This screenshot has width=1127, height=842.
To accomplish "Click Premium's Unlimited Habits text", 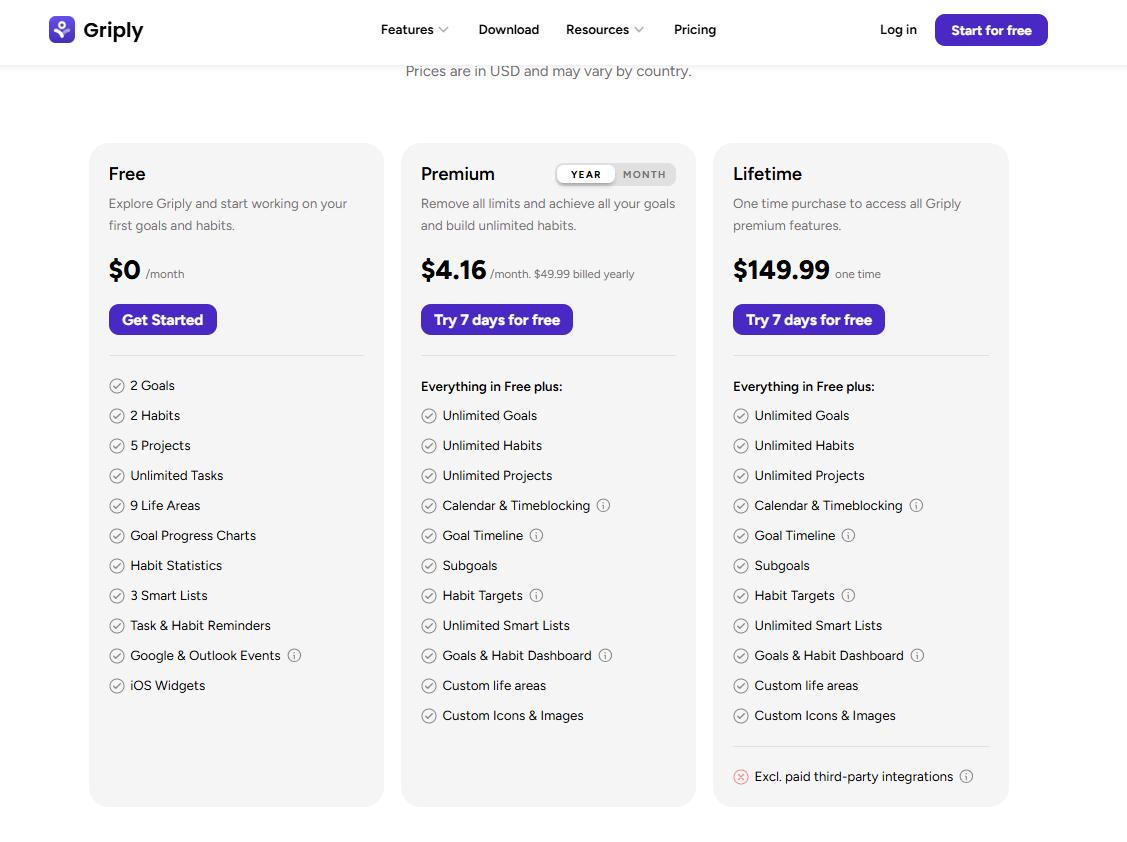I will 492,446.
